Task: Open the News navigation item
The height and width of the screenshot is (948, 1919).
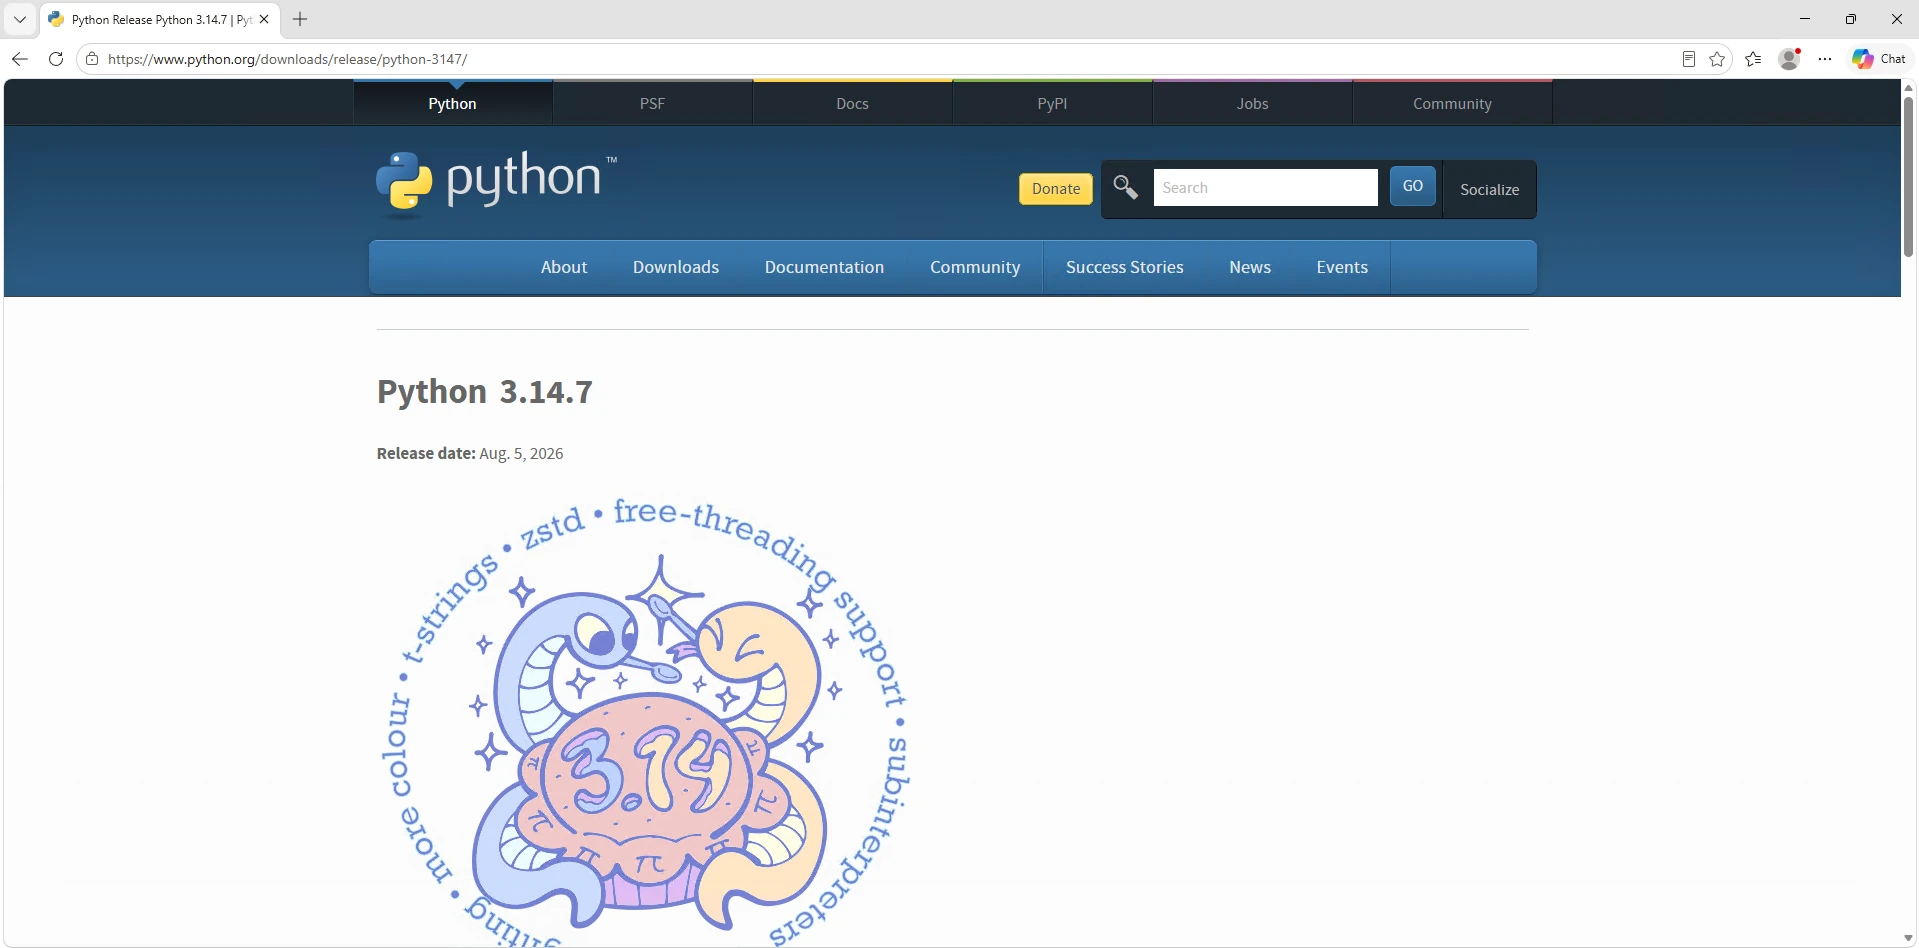Action: pos(1250,267)
